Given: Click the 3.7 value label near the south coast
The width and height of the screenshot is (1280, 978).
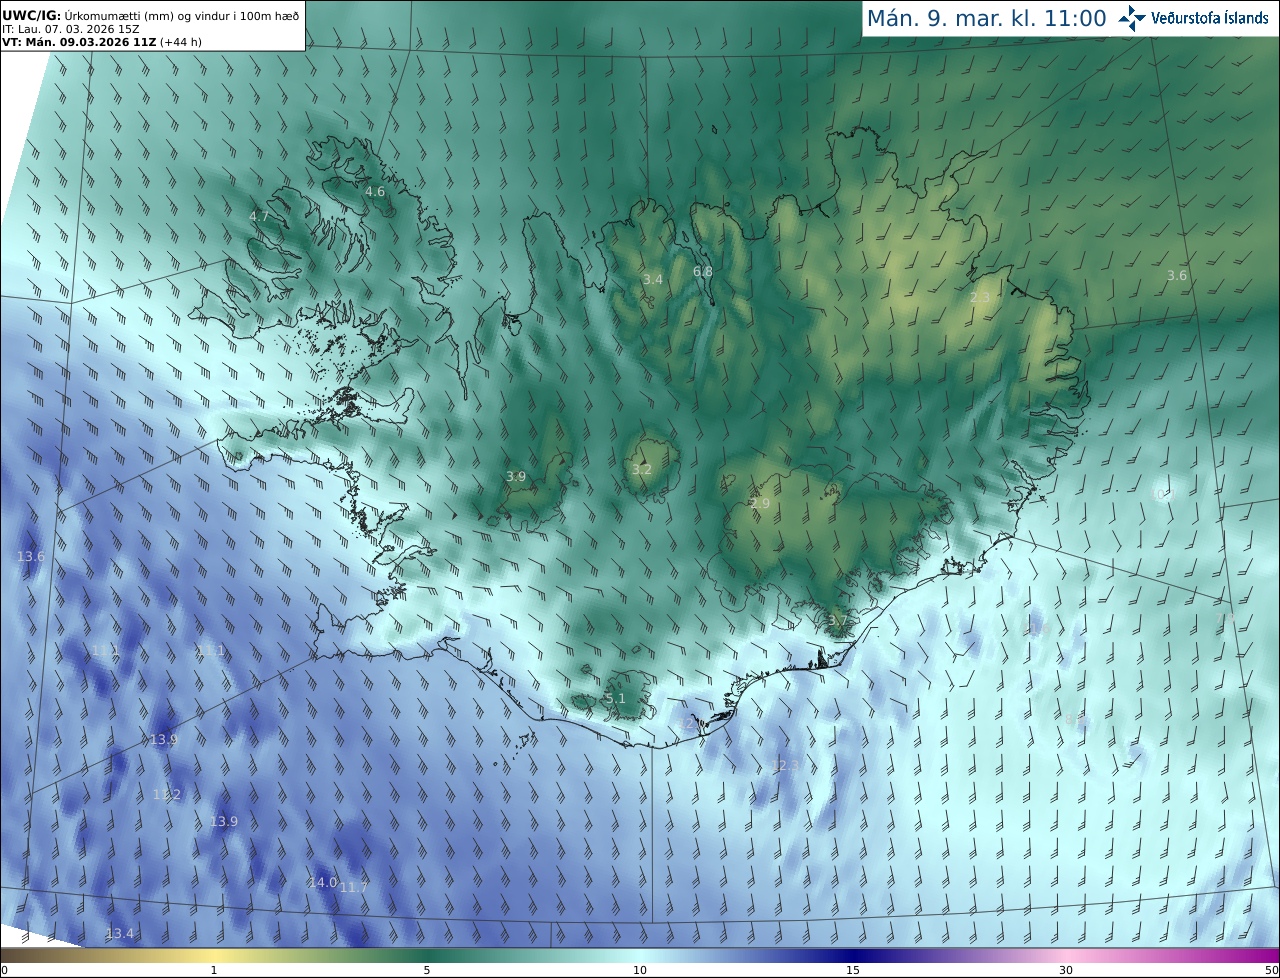Looking at the screenshot, I should (x=837, y=621).
